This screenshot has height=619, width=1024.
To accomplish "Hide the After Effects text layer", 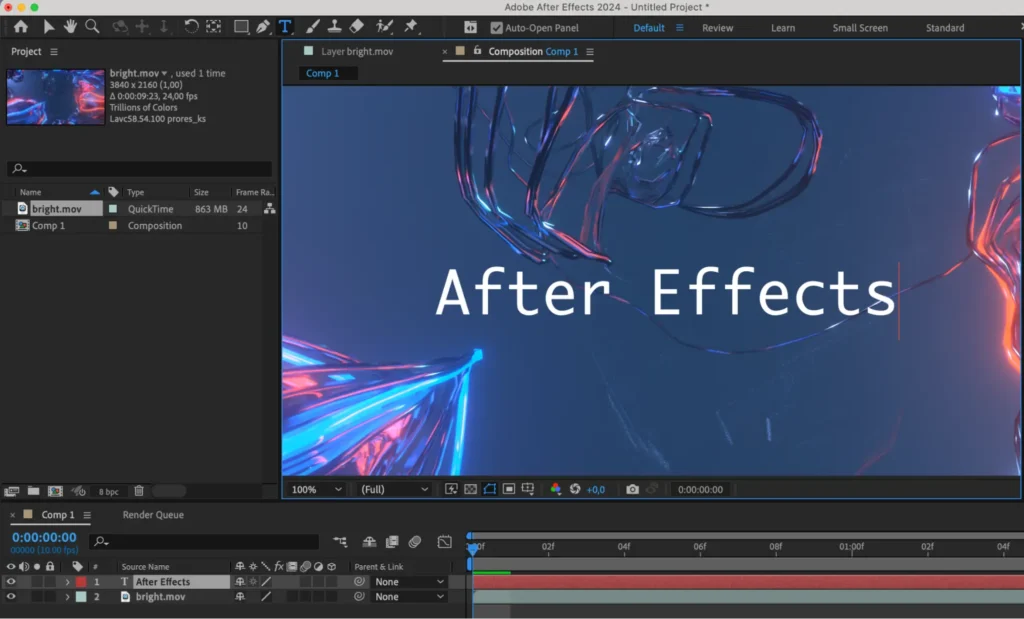I will click(11, 581).
